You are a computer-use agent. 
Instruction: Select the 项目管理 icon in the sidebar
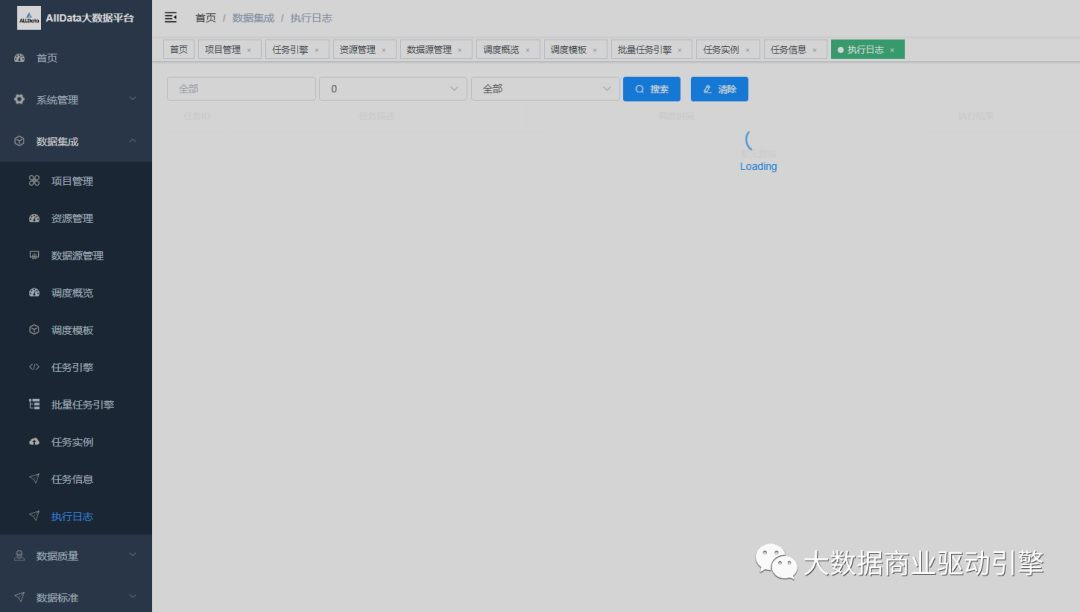[35, 181]
